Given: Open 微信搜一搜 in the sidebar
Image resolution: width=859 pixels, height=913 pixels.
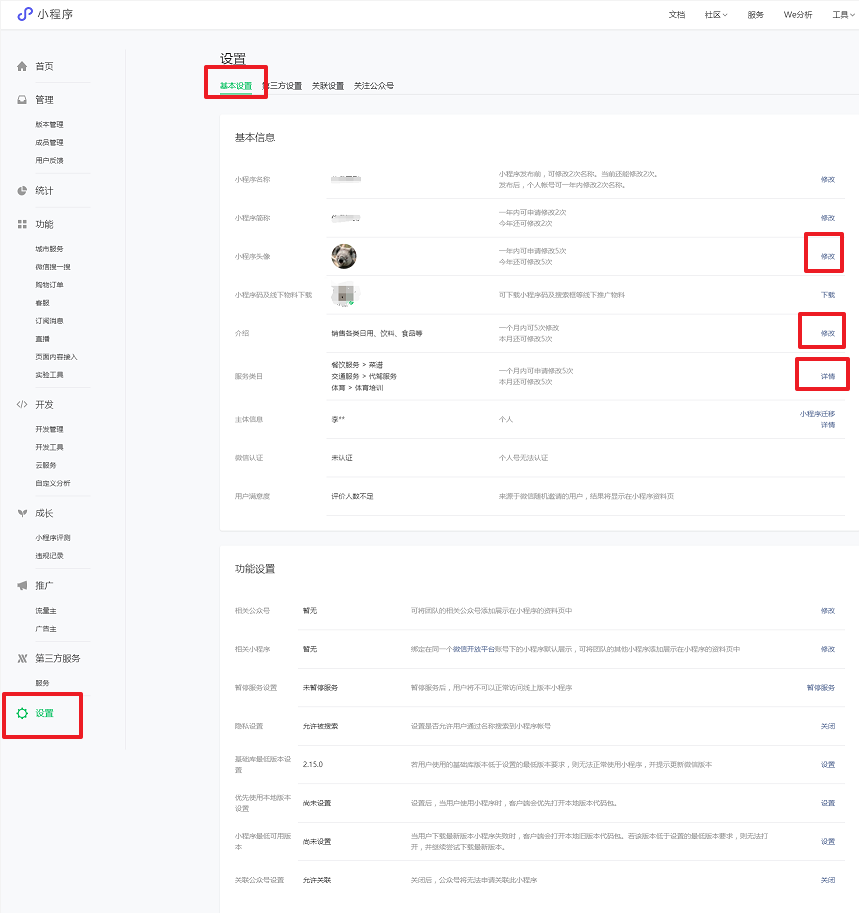Looking at the screenshot, I should (53, 267).
